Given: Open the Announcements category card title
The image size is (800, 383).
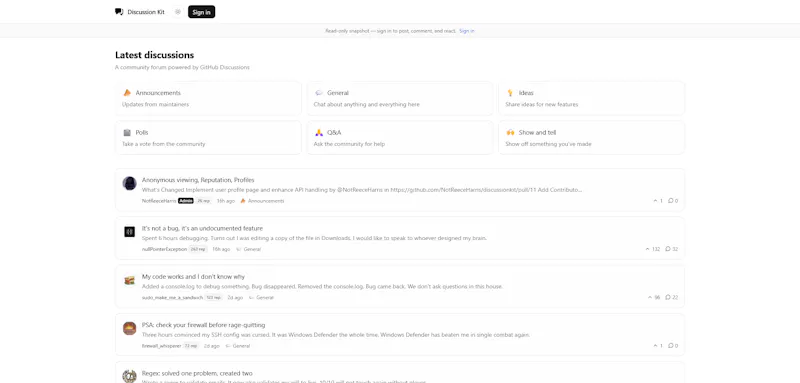Looking at the screenshot, I should (x=158, y=93).
